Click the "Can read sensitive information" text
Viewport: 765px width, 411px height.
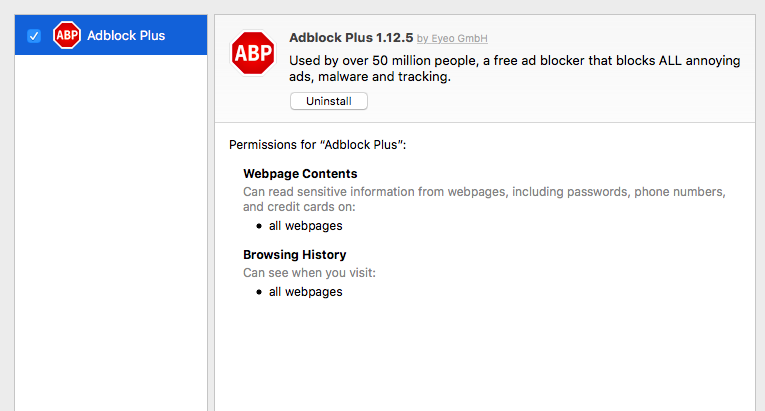click(x=483, y=191)
